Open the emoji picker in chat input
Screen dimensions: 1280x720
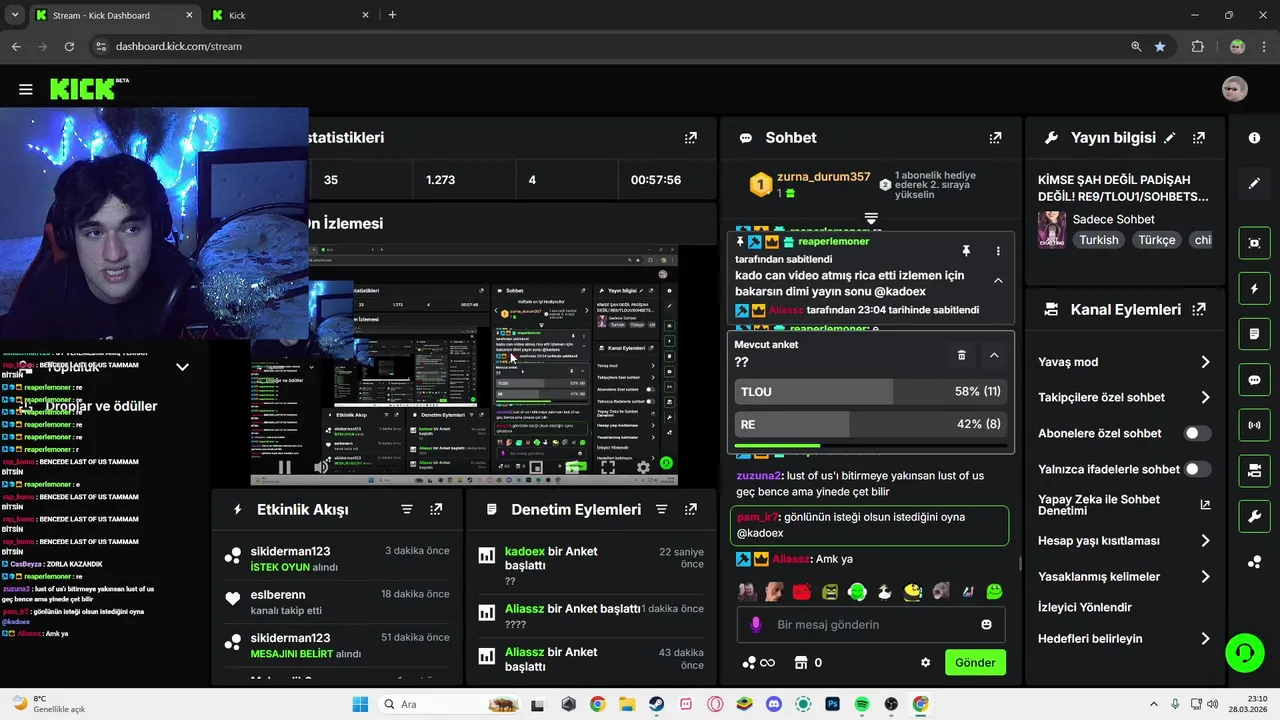pyautogui.click(x=986, y=624)
